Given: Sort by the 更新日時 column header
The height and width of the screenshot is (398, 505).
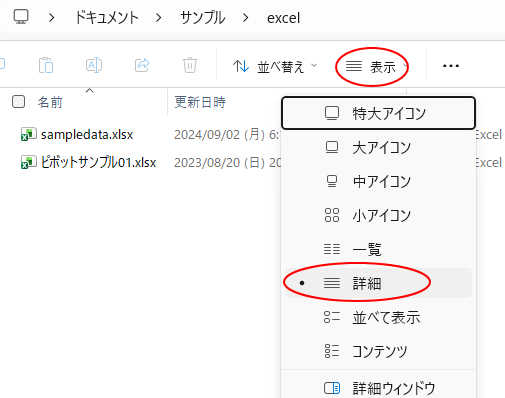Looking at the screenshot, I should click(200, 102).
